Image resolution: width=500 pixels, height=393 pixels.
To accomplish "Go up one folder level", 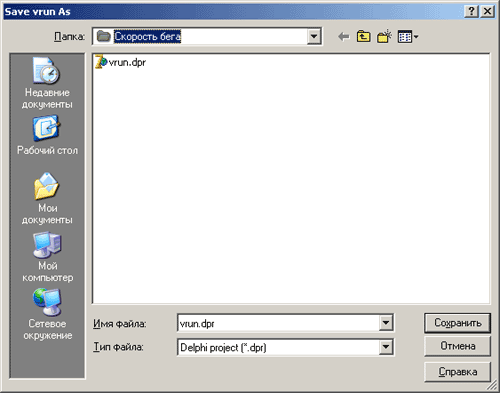I will (363, 36).
